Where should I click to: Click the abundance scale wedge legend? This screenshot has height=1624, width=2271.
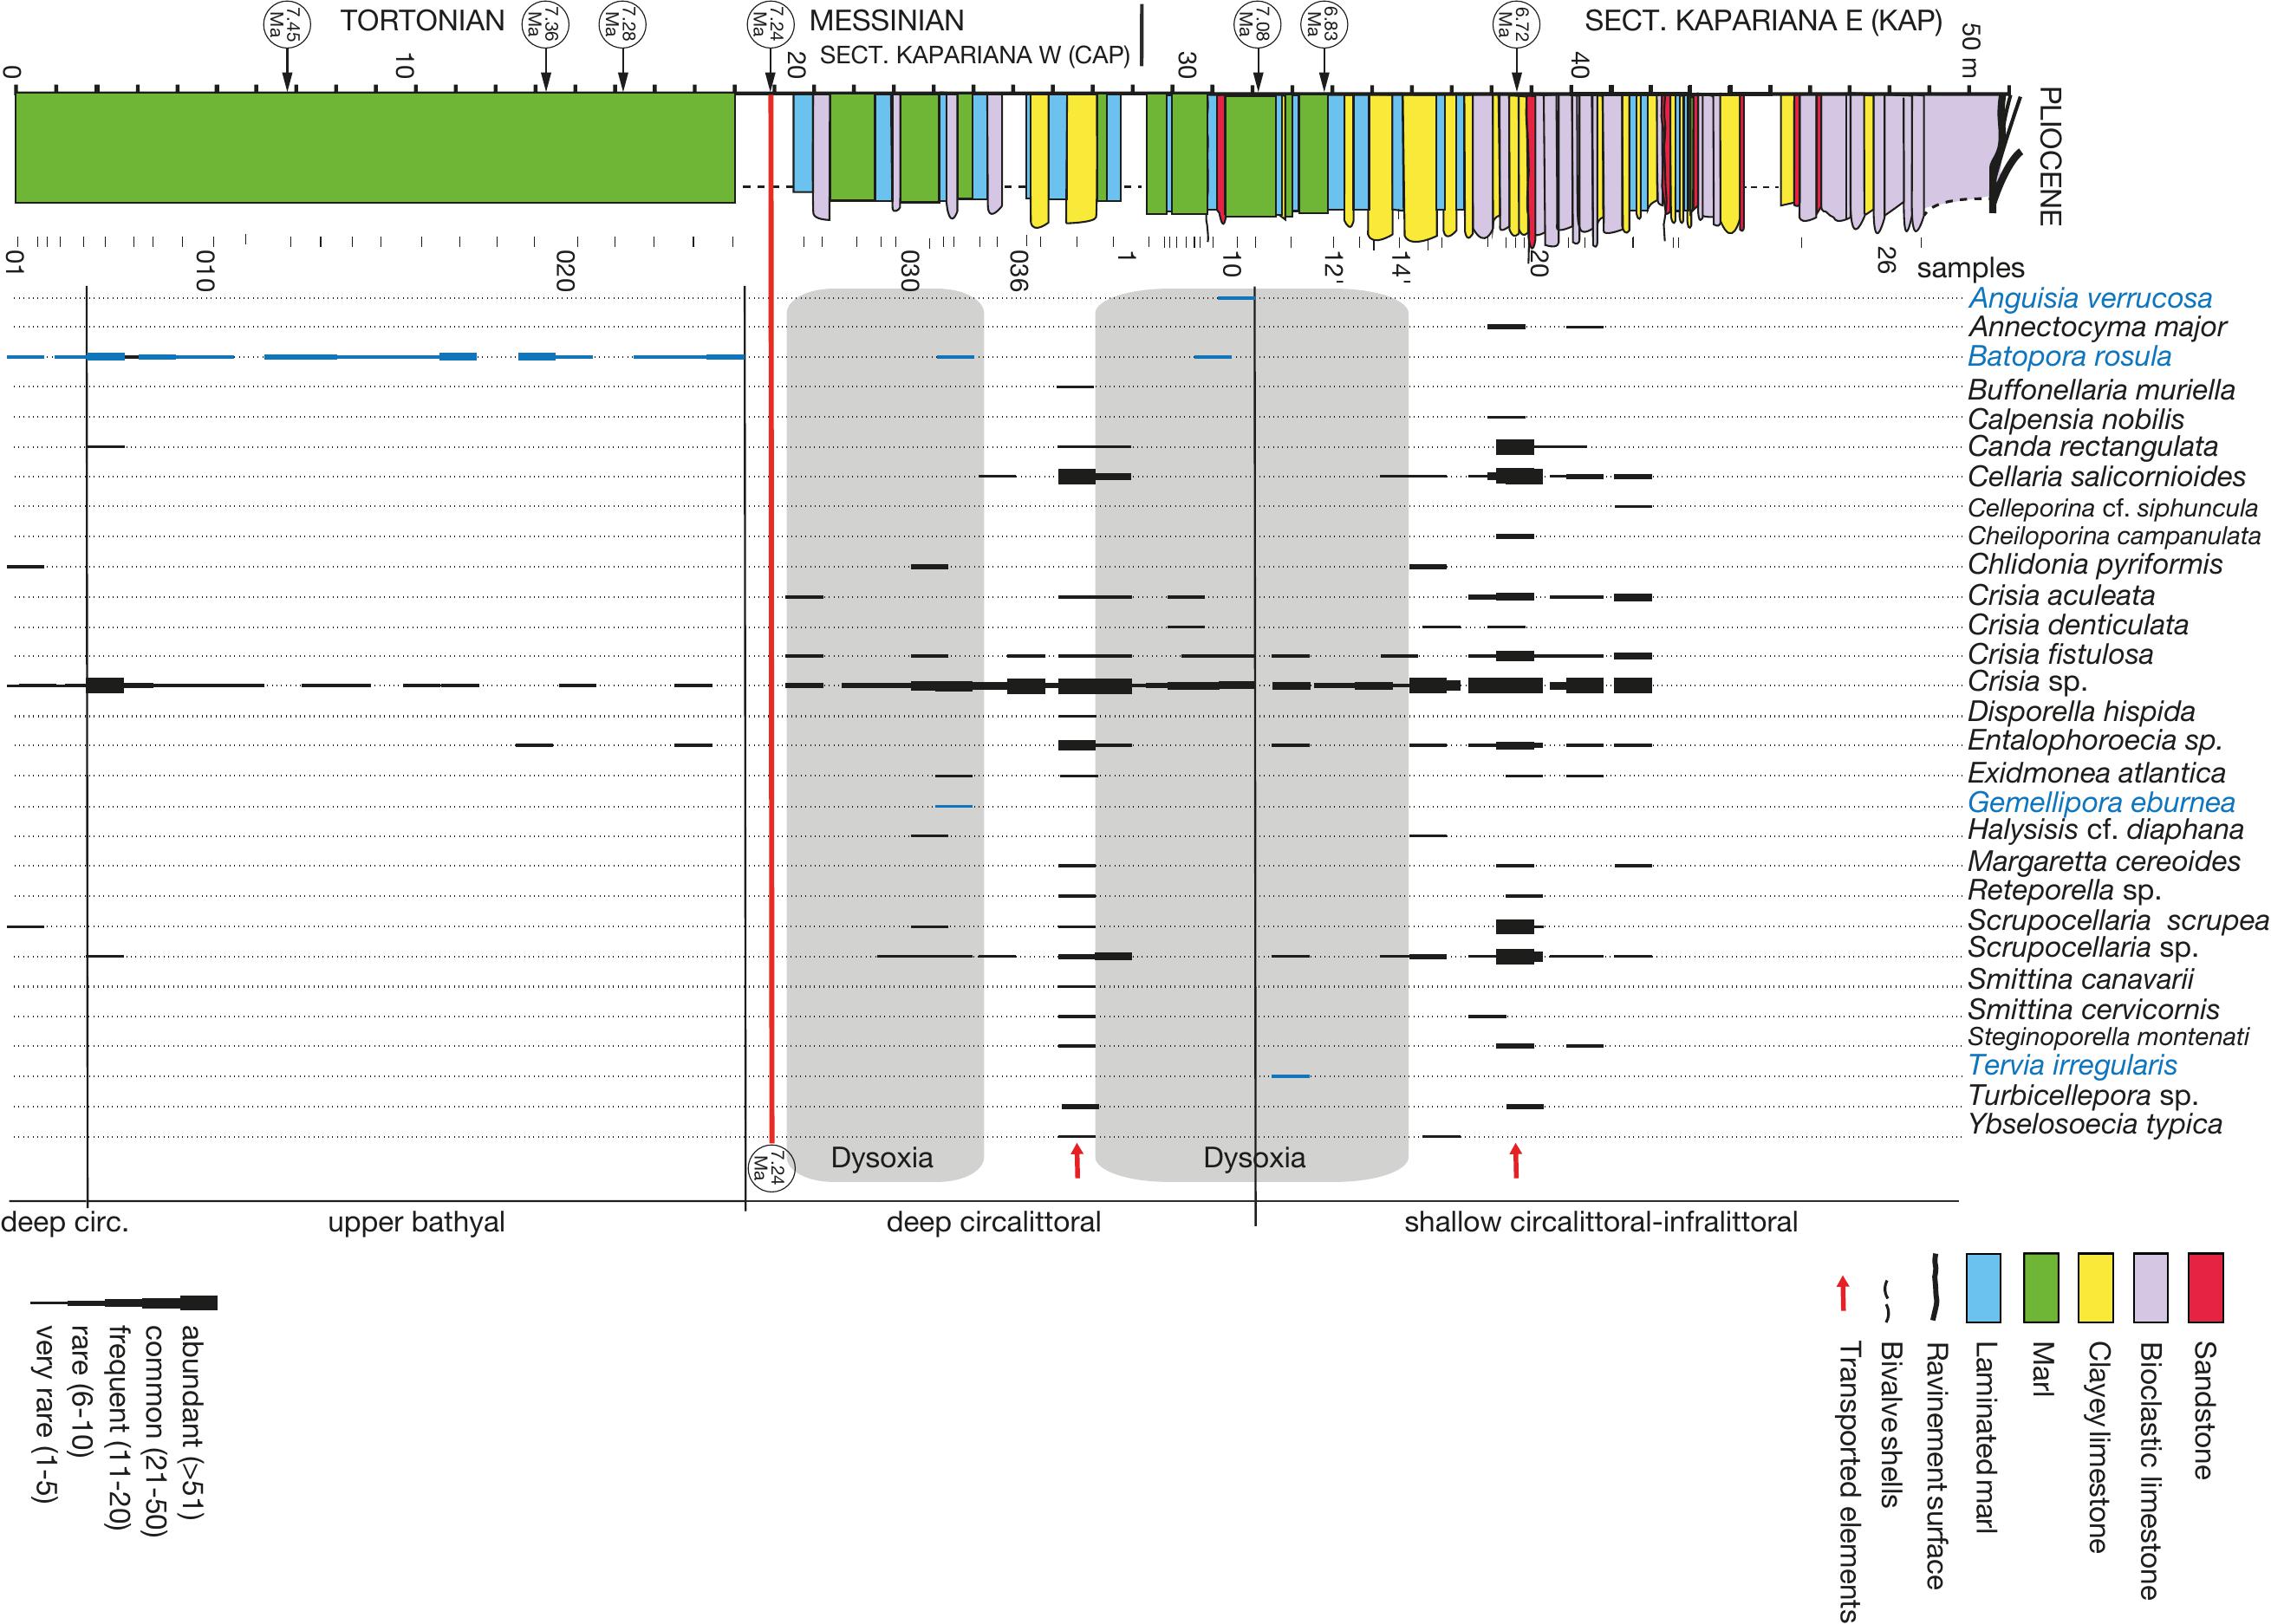tap(124, 1303)
